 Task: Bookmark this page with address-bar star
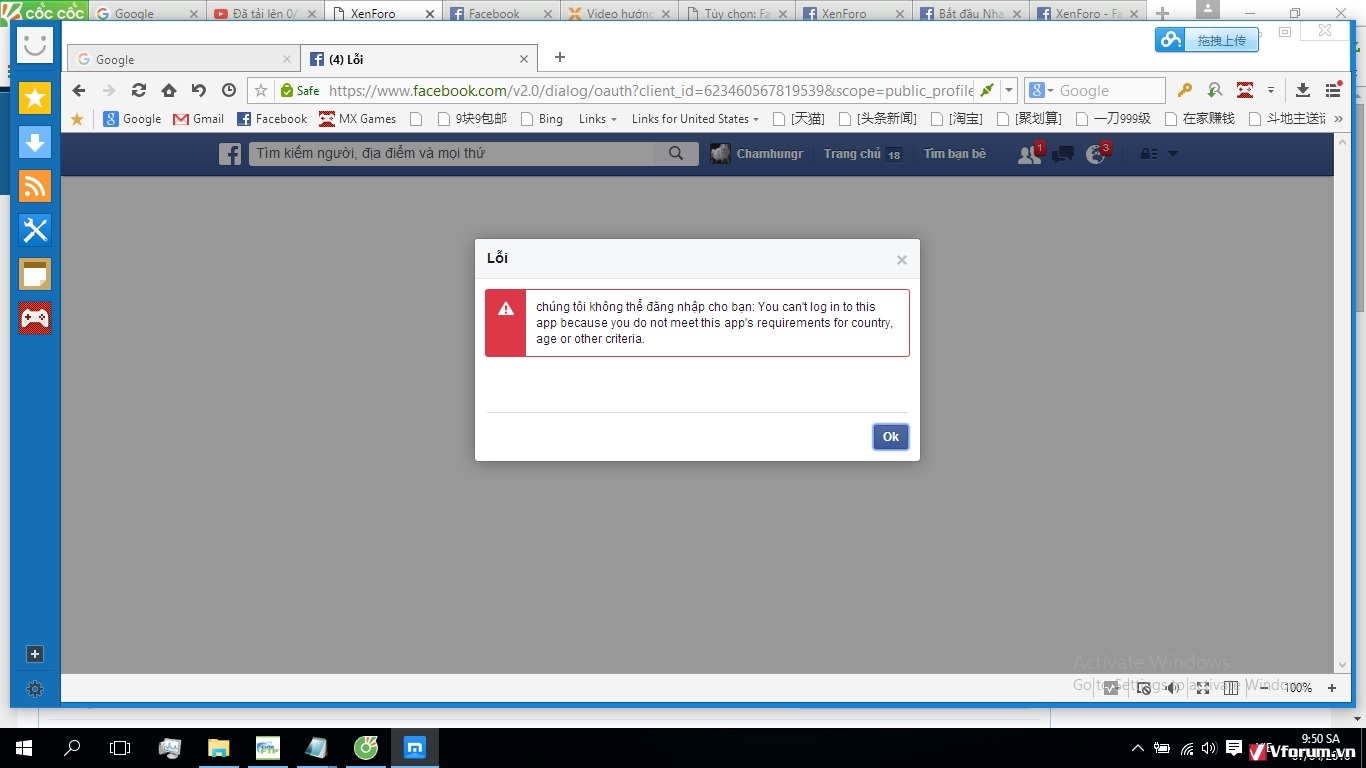coord(261,90)
